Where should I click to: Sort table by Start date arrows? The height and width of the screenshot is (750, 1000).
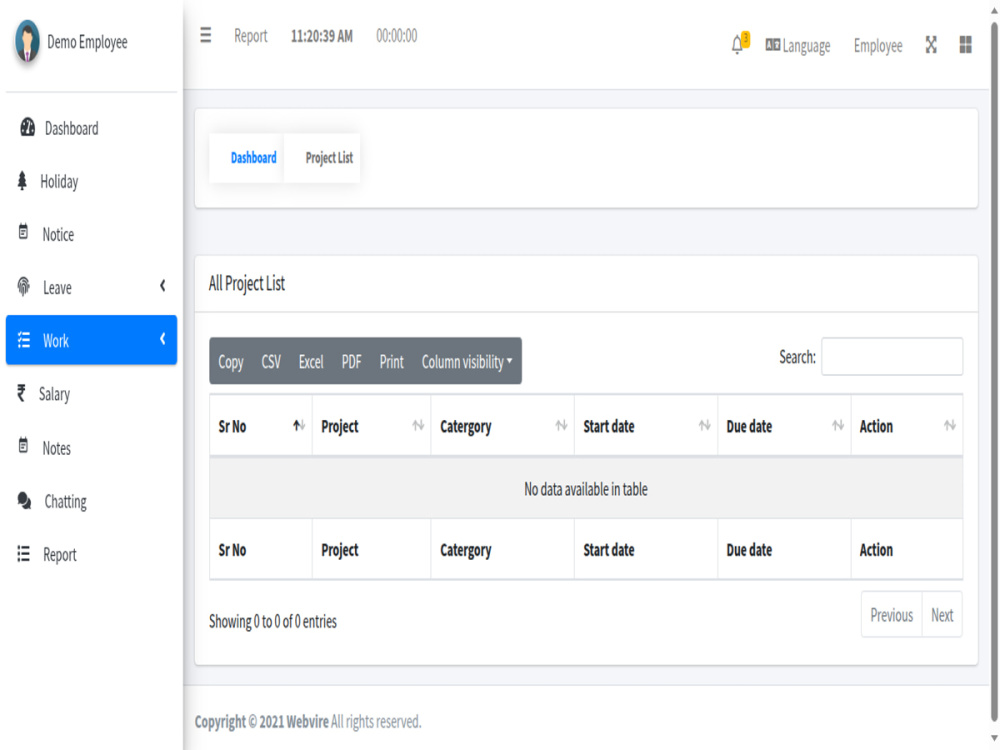pos(704,425)
